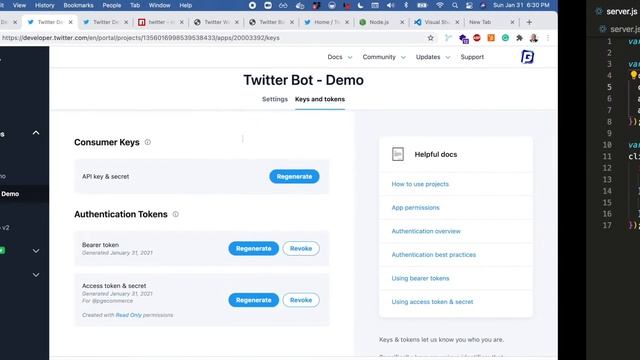Click the Read Only permissions link
Viewport: 640px width, 360px height.
[129, 315]
